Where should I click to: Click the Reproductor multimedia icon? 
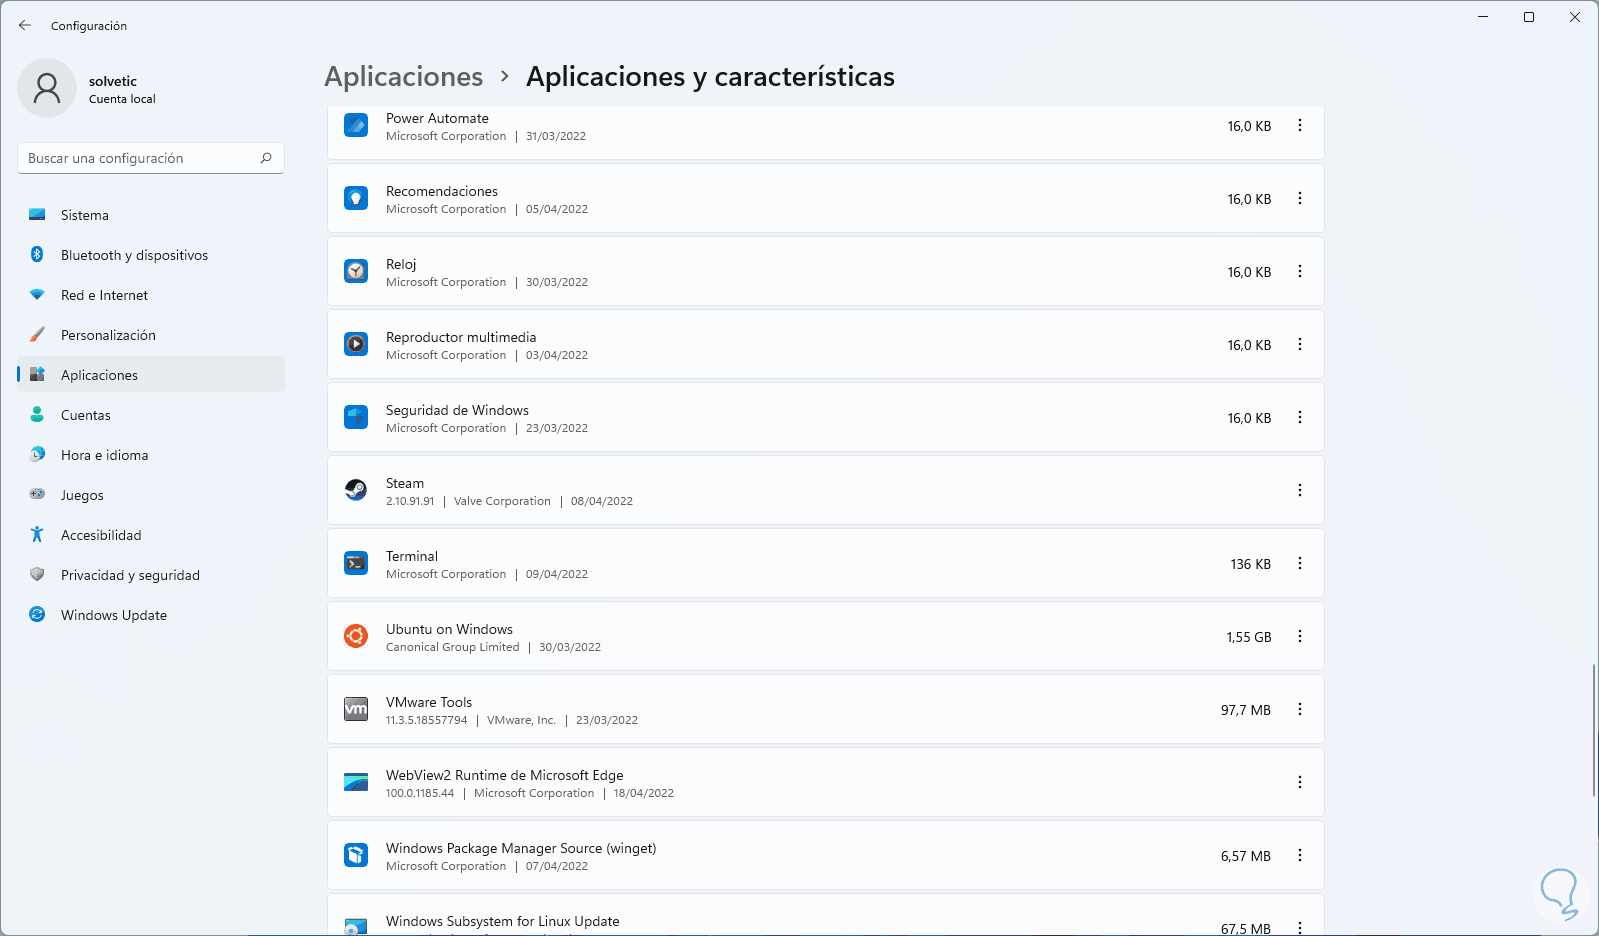pyautogui.click(x=356, y=344)
